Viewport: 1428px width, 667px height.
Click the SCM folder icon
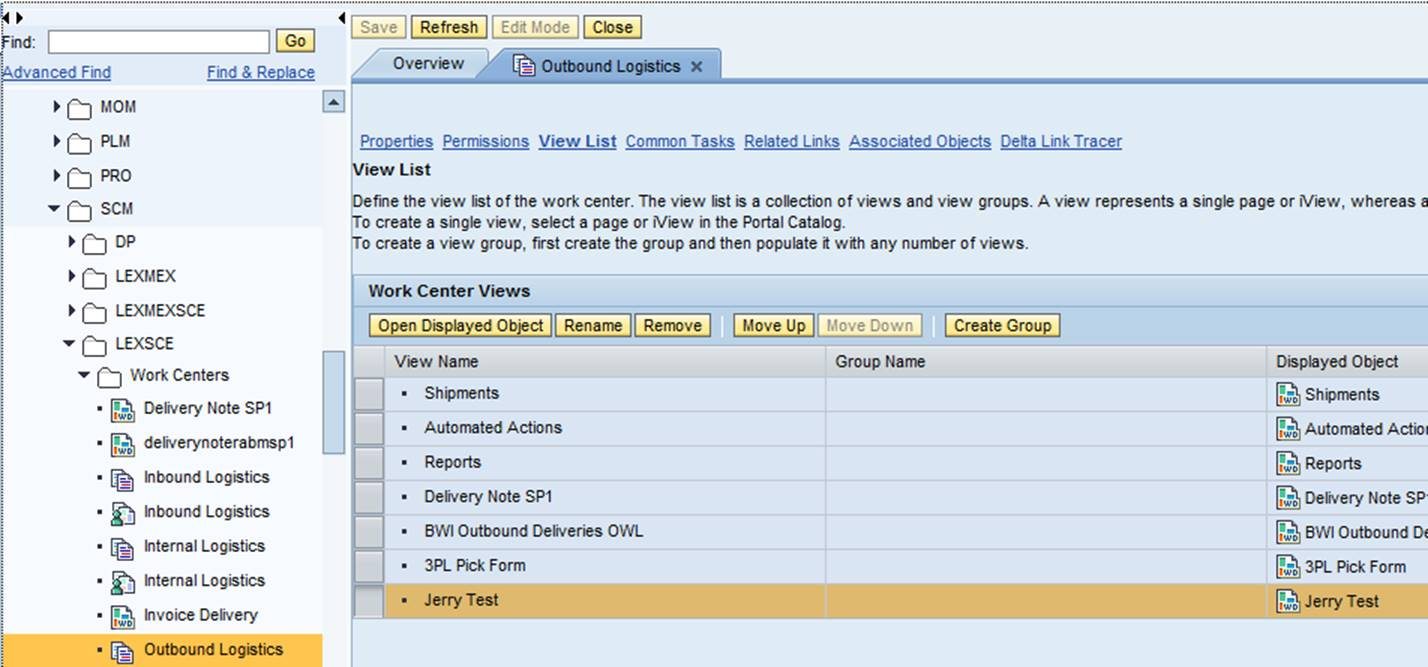pyautogui.click(x=80, y=210)
